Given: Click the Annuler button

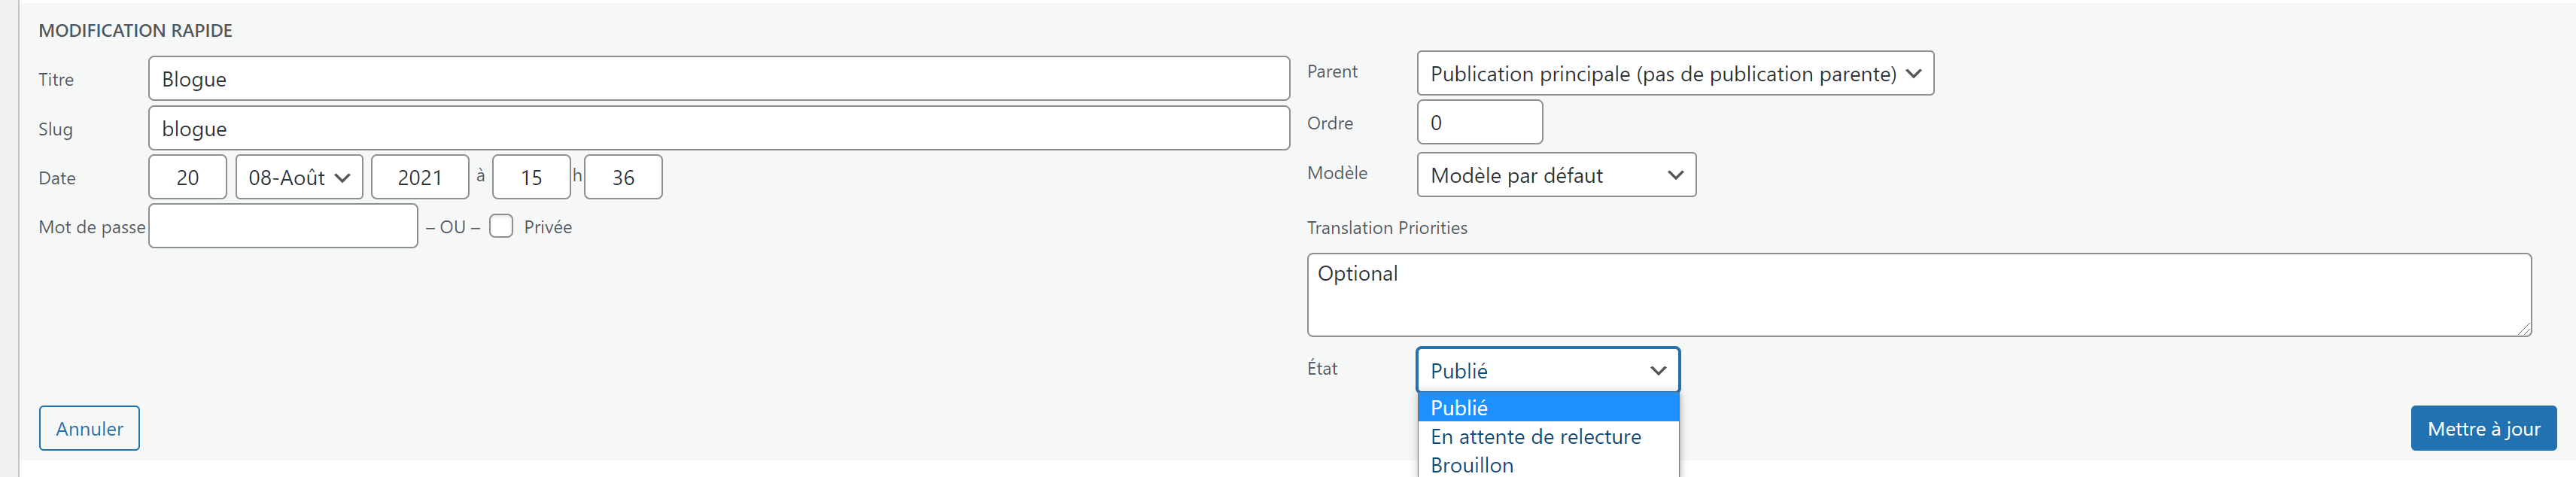Looking at the screenshot, I should [89, 428].
